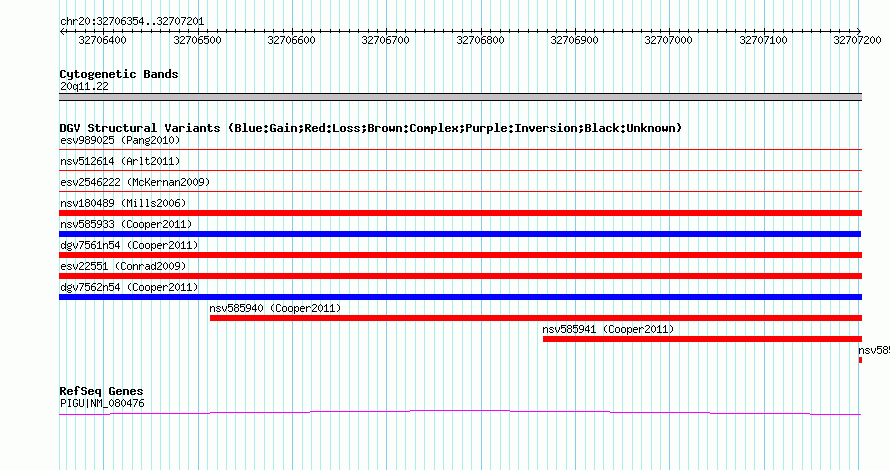Open the esv2546222 (McKernan2009) variant label
The image size is (890, 470).
coord(135,182)
